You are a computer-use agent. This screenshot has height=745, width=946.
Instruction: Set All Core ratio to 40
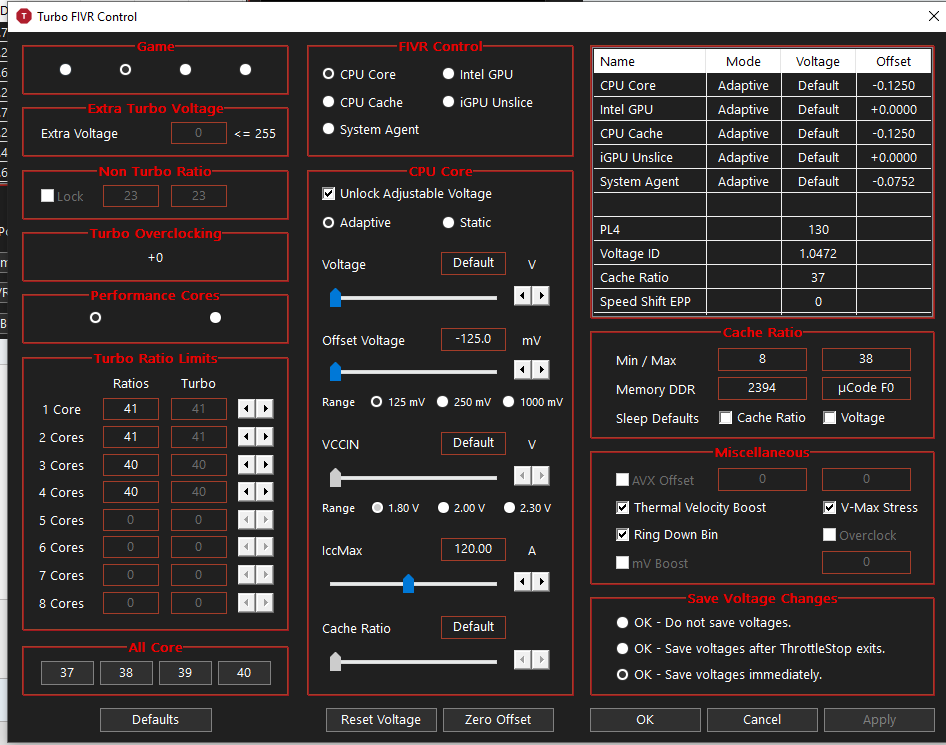pos(244,673)
